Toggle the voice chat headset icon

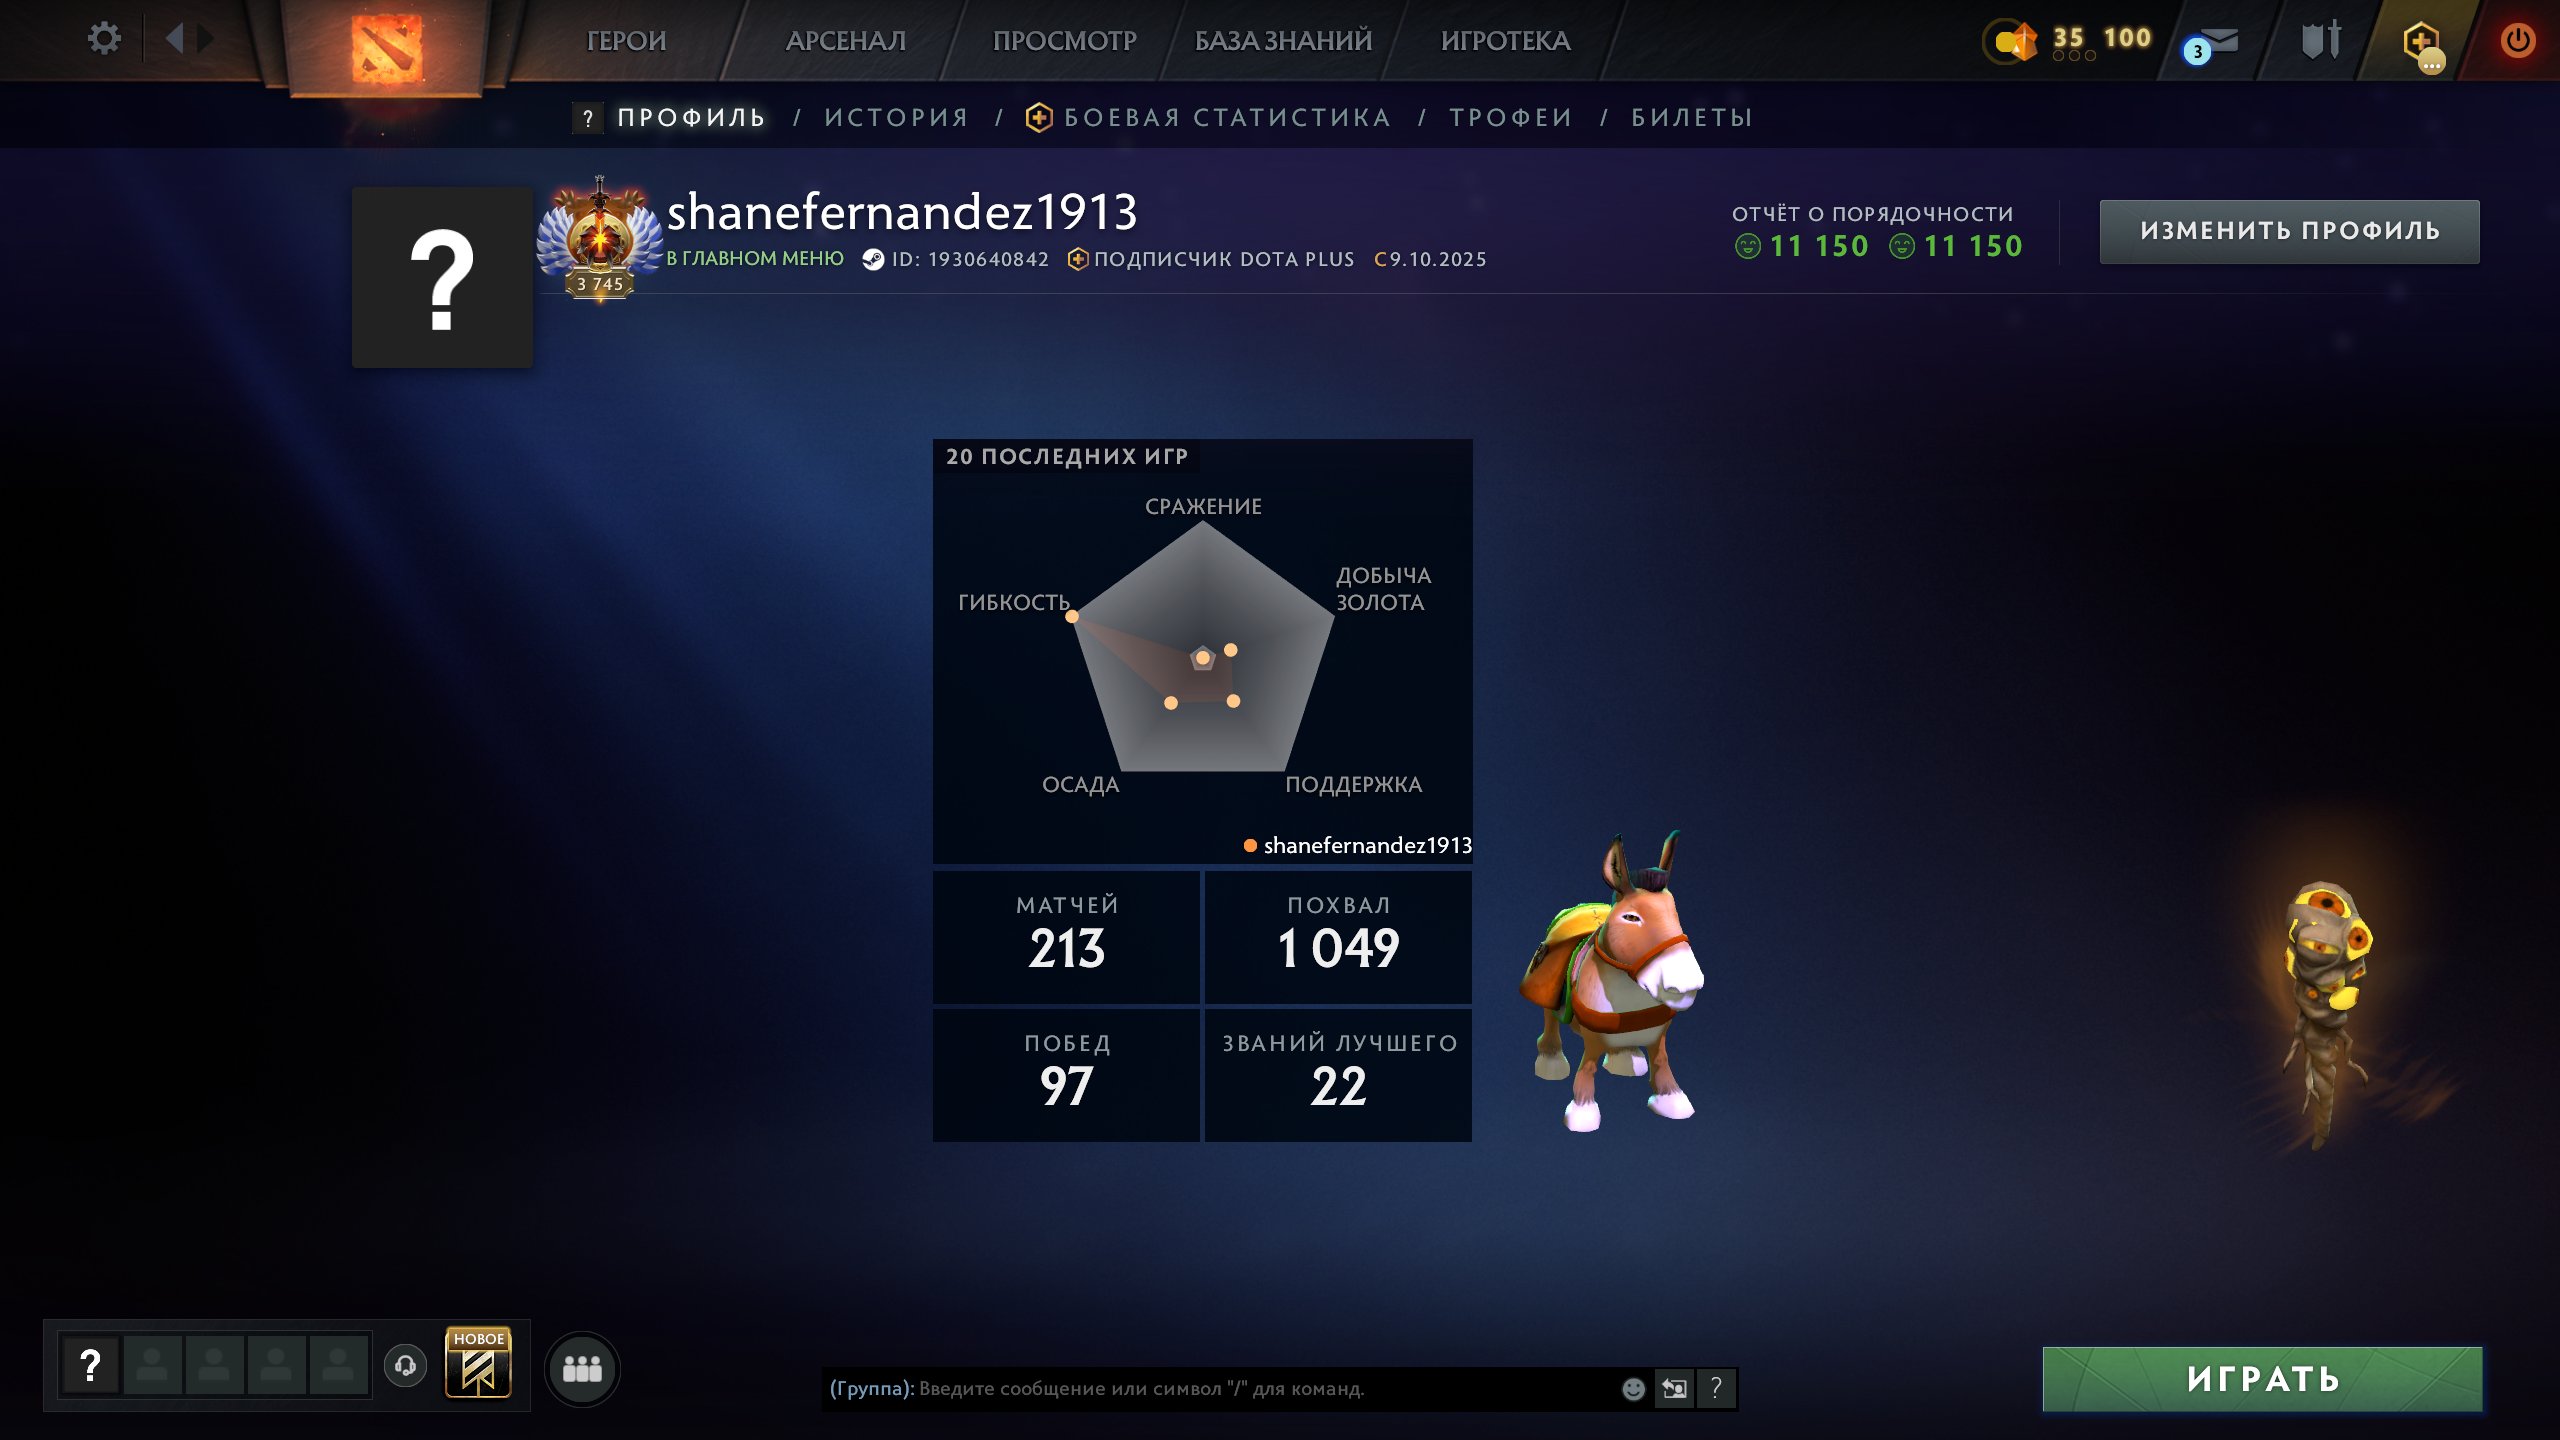405,1365
